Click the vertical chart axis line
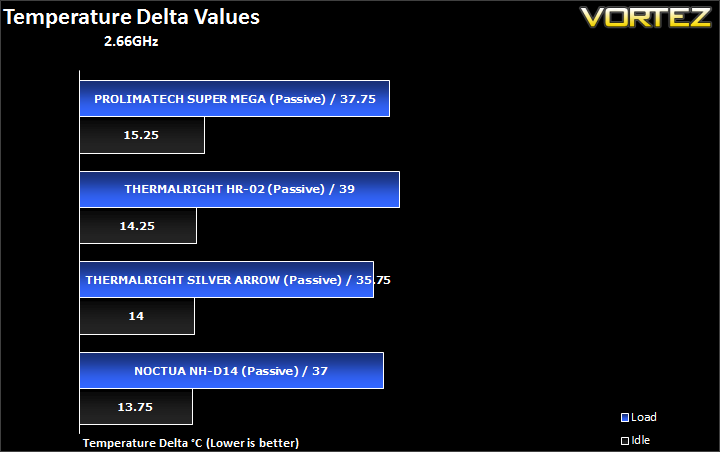The image size is (720, 452). coord(79,252)
